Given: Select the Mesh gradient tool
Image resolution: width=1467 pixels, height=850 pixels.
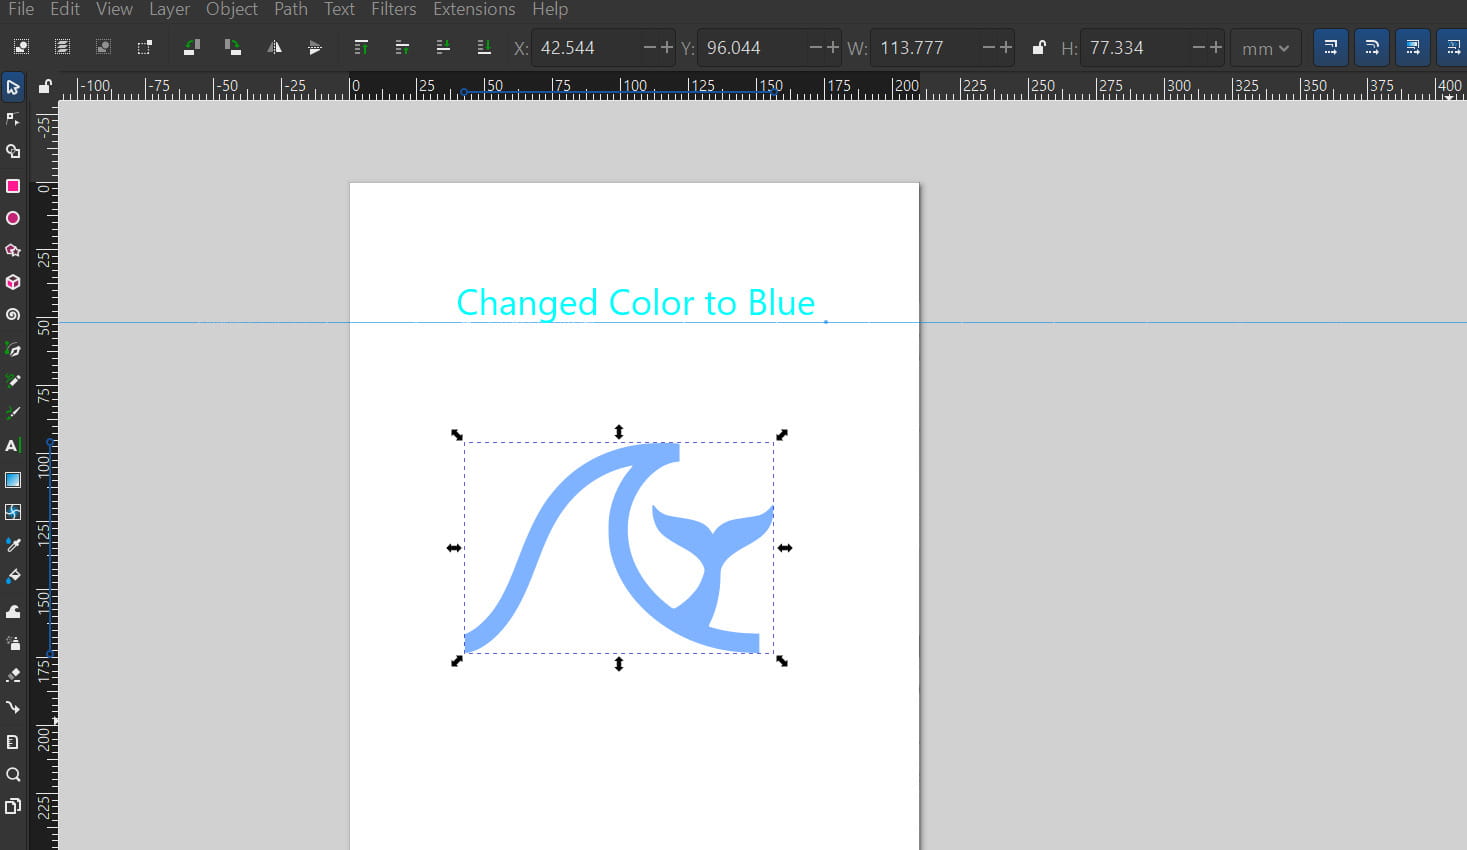Looking at the screenshot, I should click(x=13, y=512).
